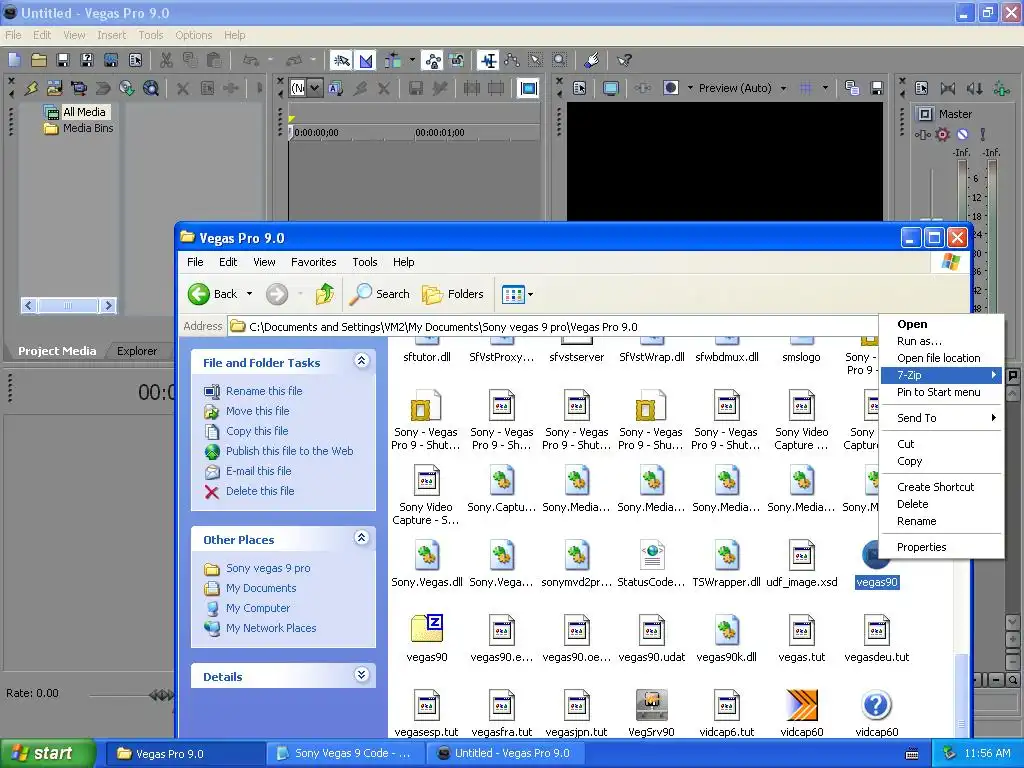The height and width of the screenshot is (768, 1024).
Task: Click Extract Audio from CD icon
Action: tap(127, 88)
